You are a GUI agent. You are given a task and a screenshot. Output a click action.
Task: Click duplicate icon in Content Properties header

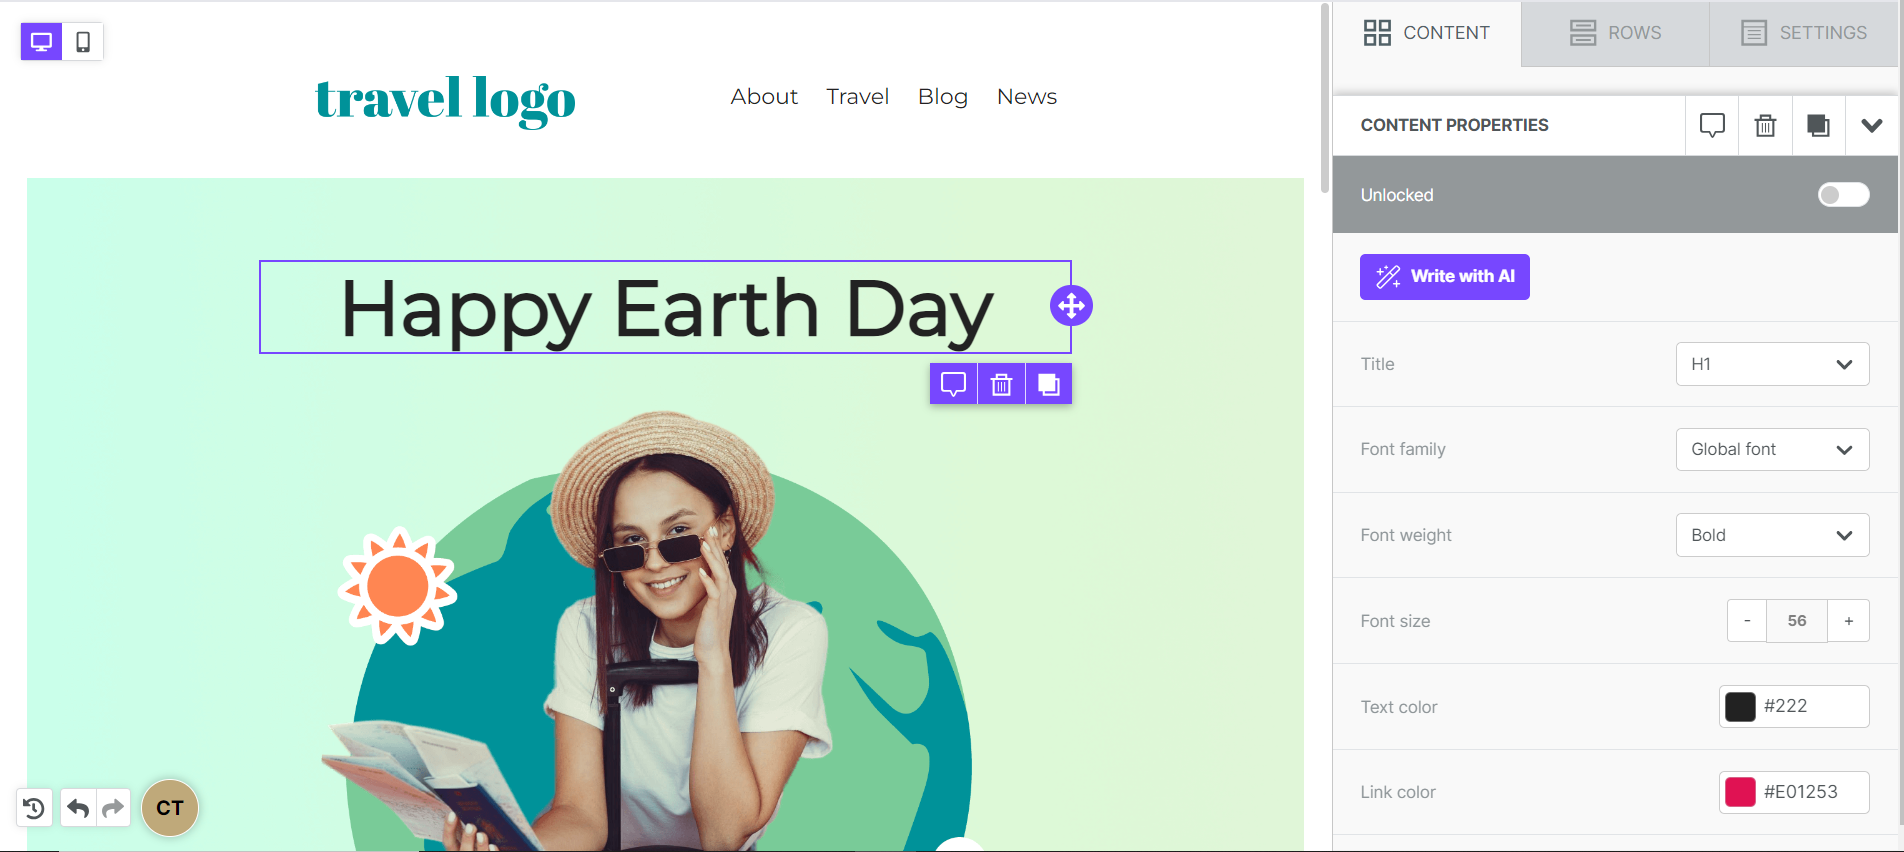pyautogui.click(x=1819, y=125)
